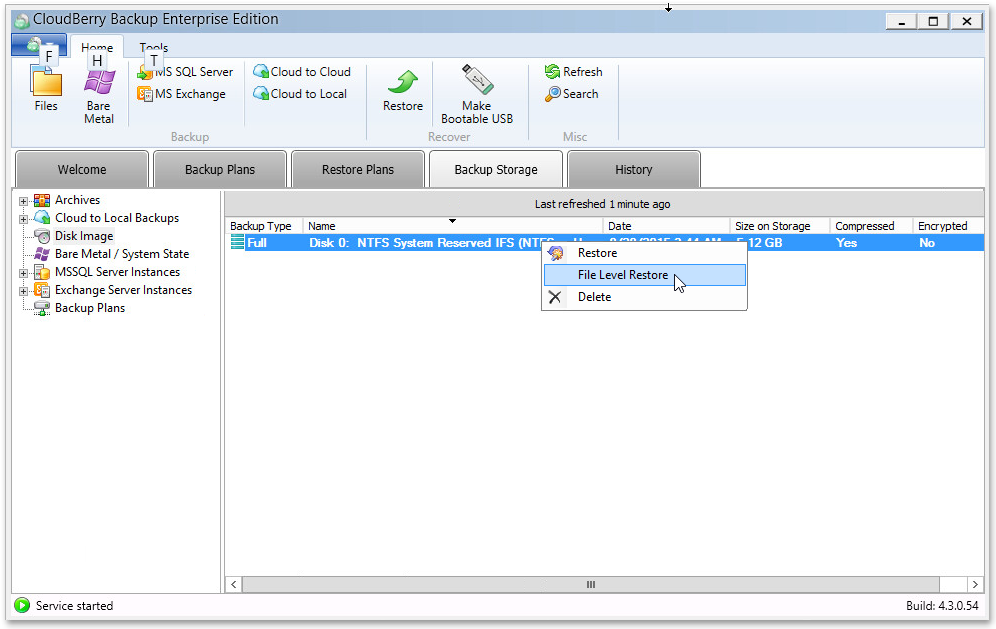996x629 pixels.
Task: Select Backup Plans tree item
Action: click(90, 308)
